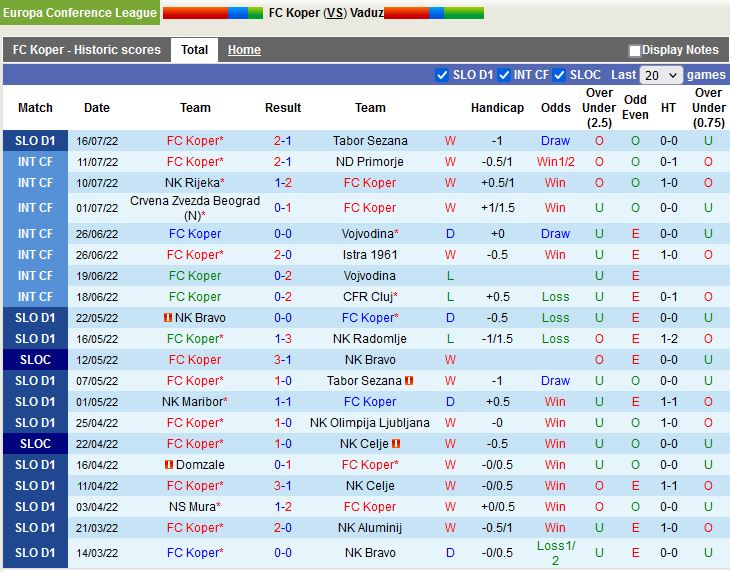Image resolution: width=730 pixels, height=572 pixels.
Task: Click red card icon beside NK Bravo 22/05/22
Action: tap(168, 317)
